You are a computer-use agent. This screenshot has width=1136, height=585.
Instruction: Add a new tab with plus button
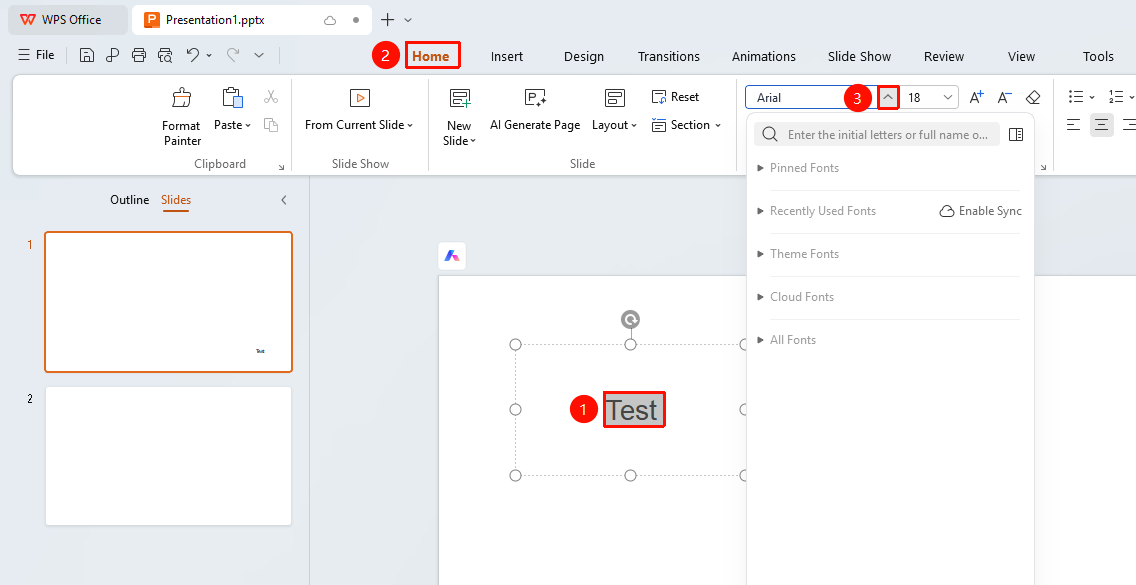[x=388, y=20]
